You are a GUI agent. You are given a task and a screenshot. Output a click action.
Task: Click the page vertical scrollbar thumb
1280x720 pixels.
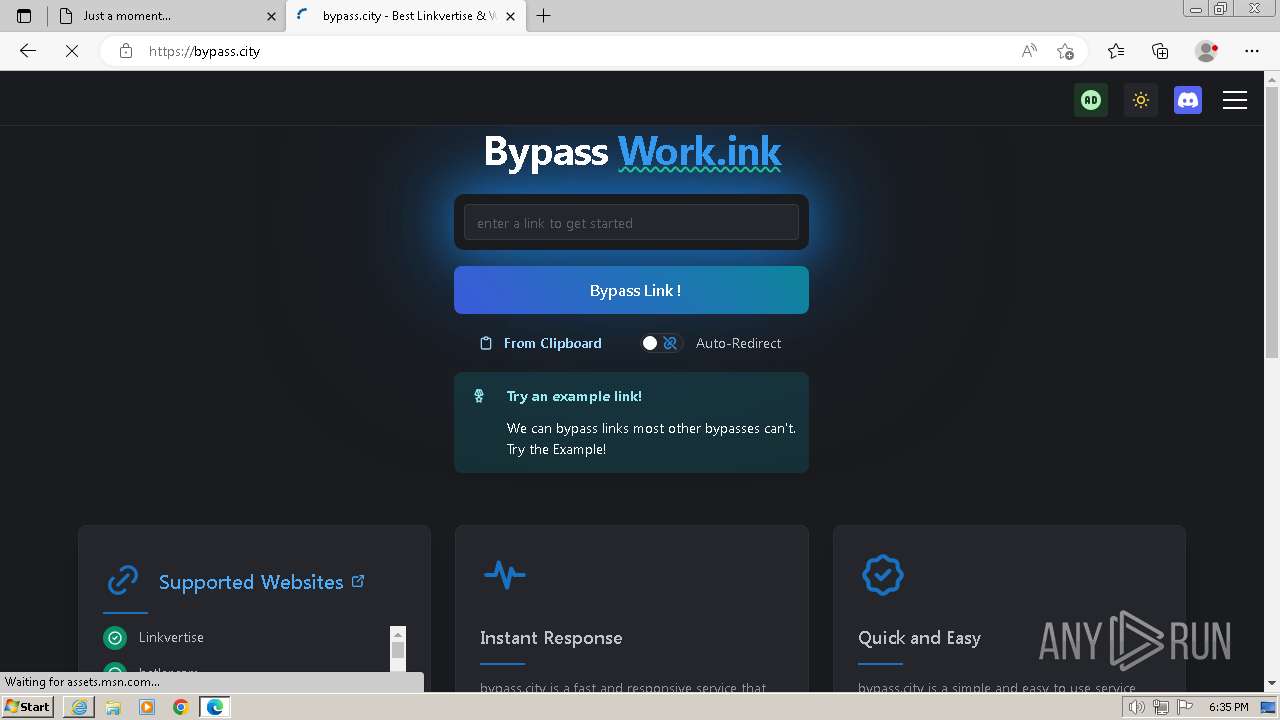[x=1272, y=220]
